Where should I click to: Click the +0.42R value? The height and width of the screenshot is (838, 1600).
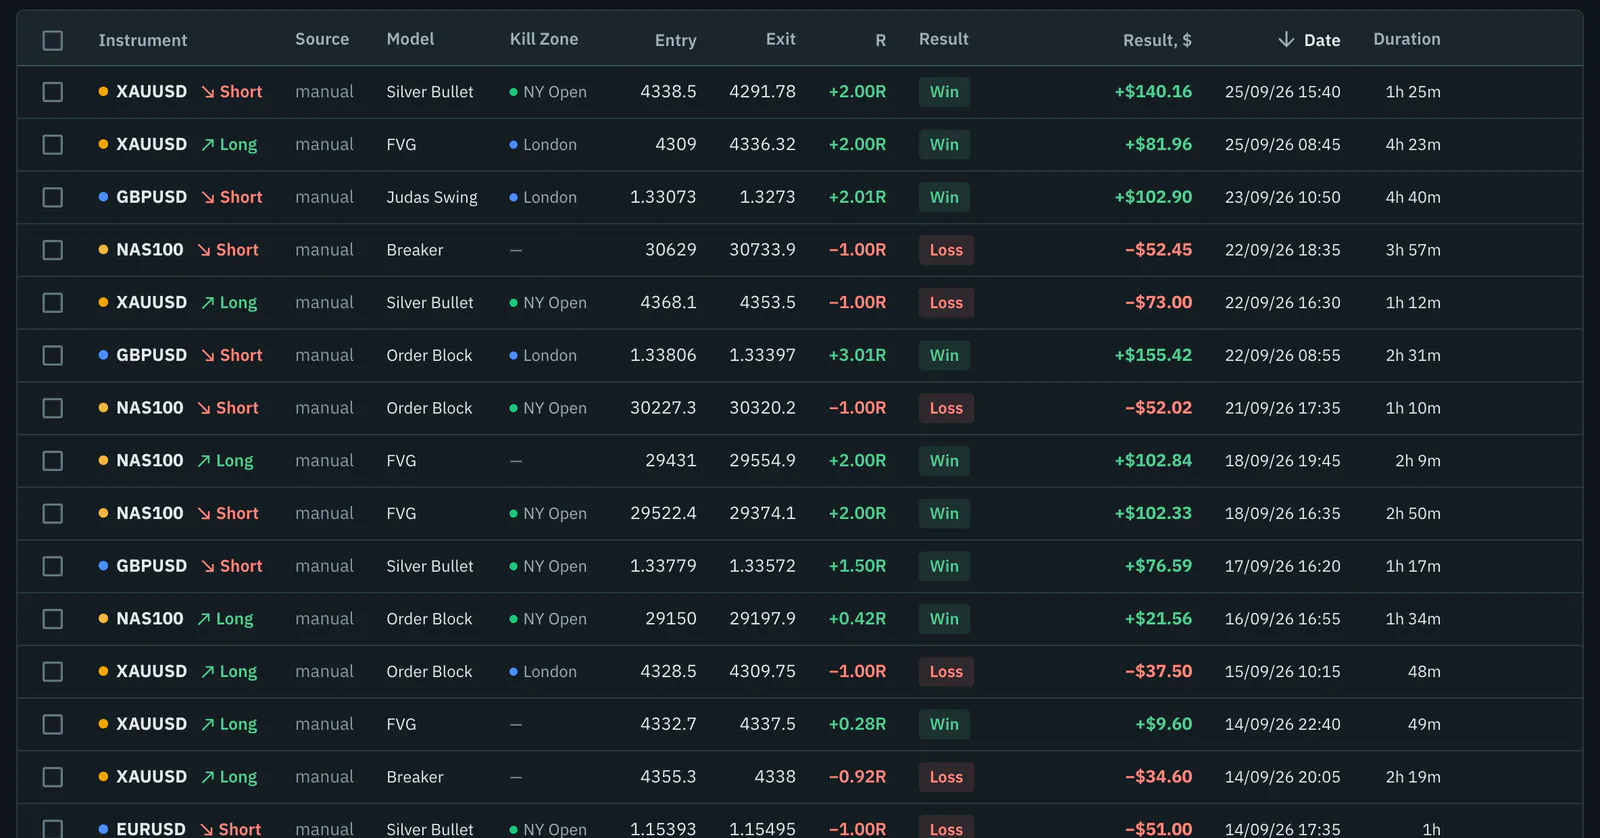858,619
